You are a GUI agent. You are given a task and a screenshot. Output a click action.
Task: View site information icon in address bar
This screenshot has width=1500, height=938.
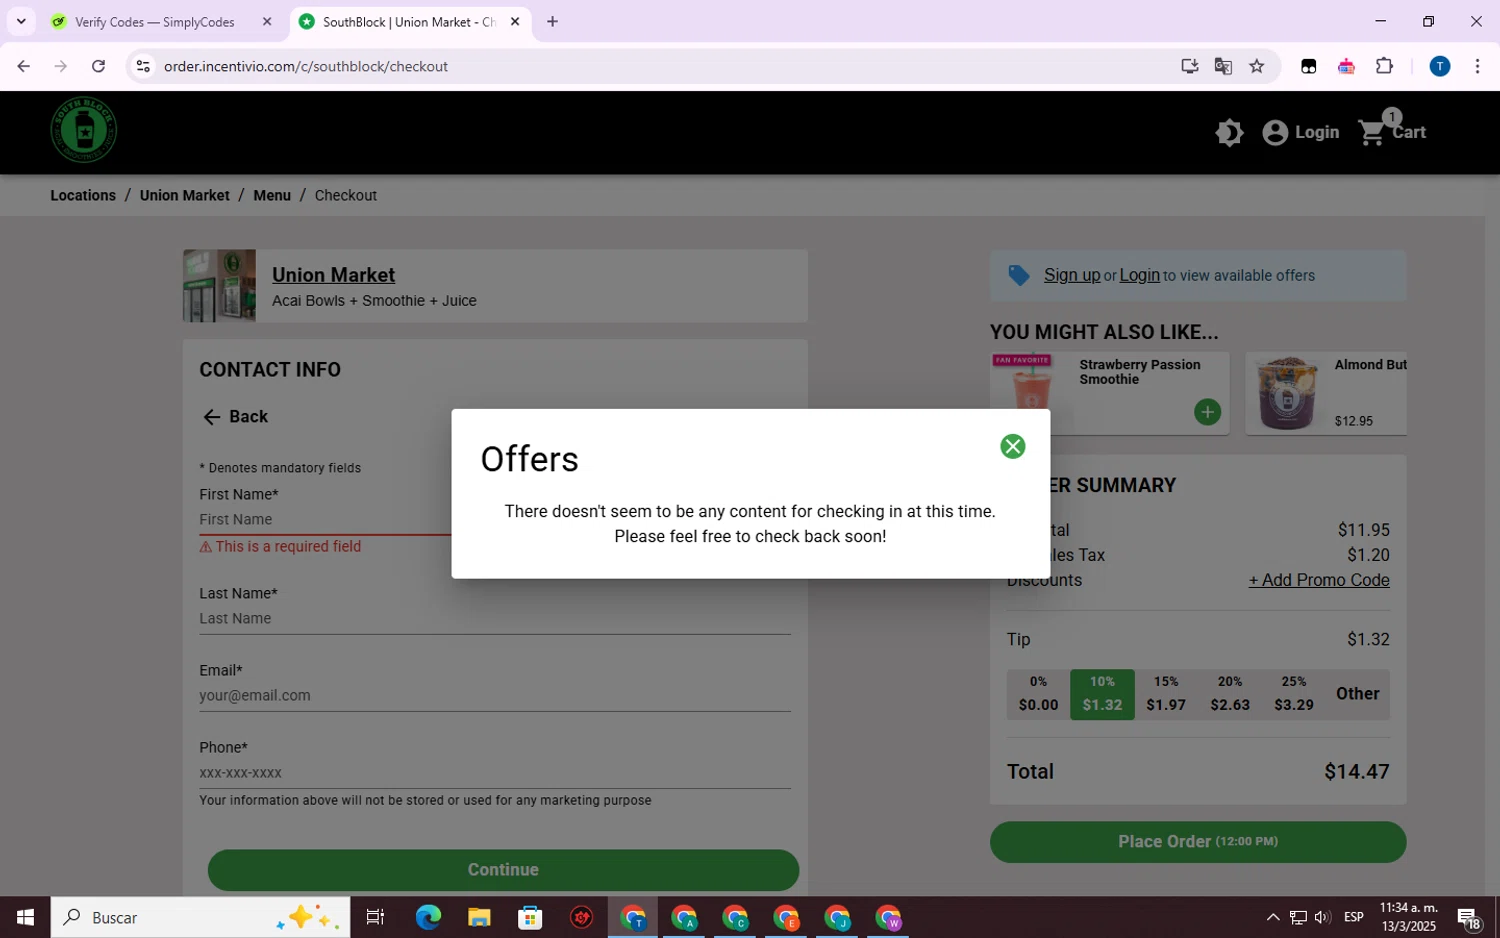(x=143, y=66)
